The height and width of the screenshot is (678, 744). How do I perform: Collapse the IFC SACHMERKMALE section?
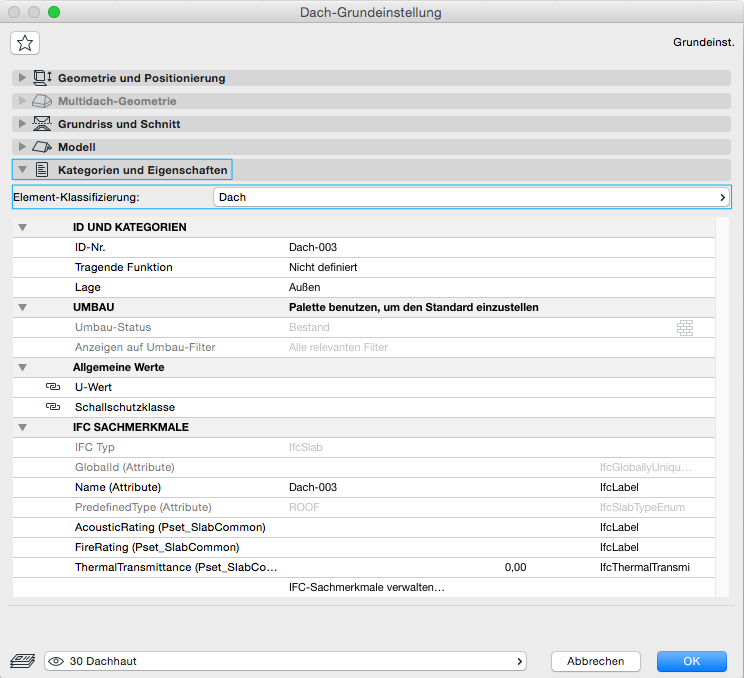[23, 427]
